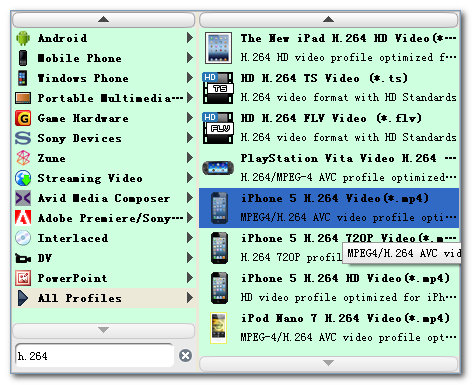Expand the Interlaced submenu arrow

click(x=190, y=238)
